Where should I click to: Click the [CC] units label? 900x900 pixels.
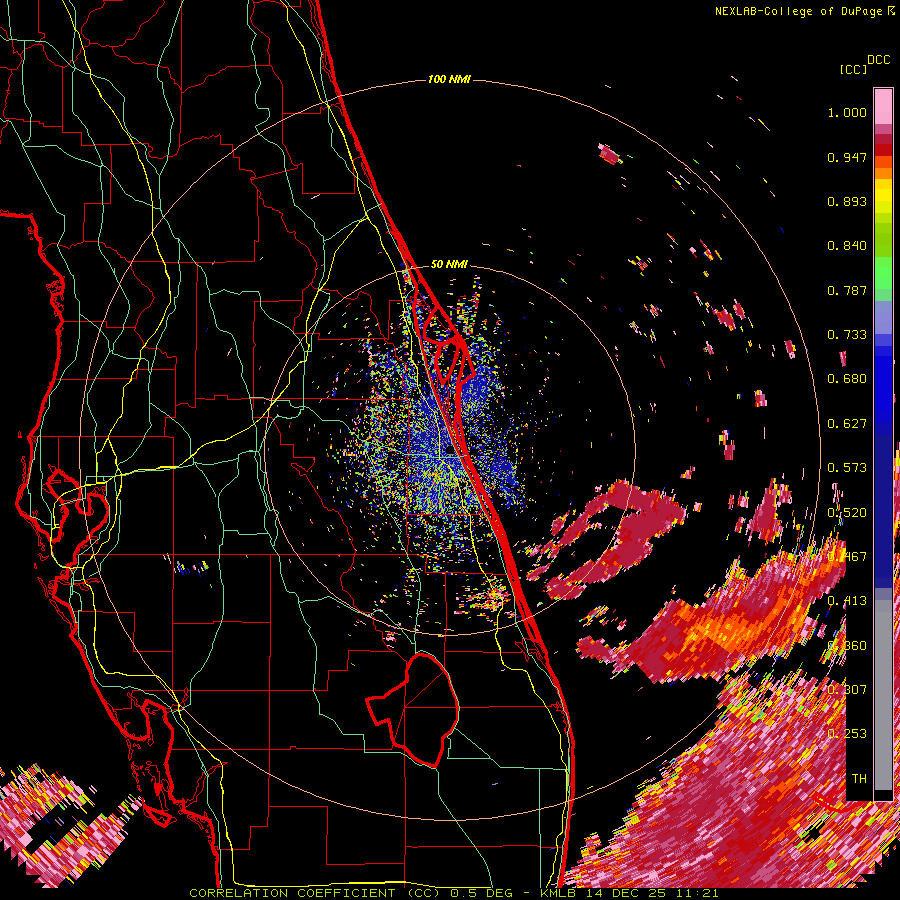click(x=853, y=69)
